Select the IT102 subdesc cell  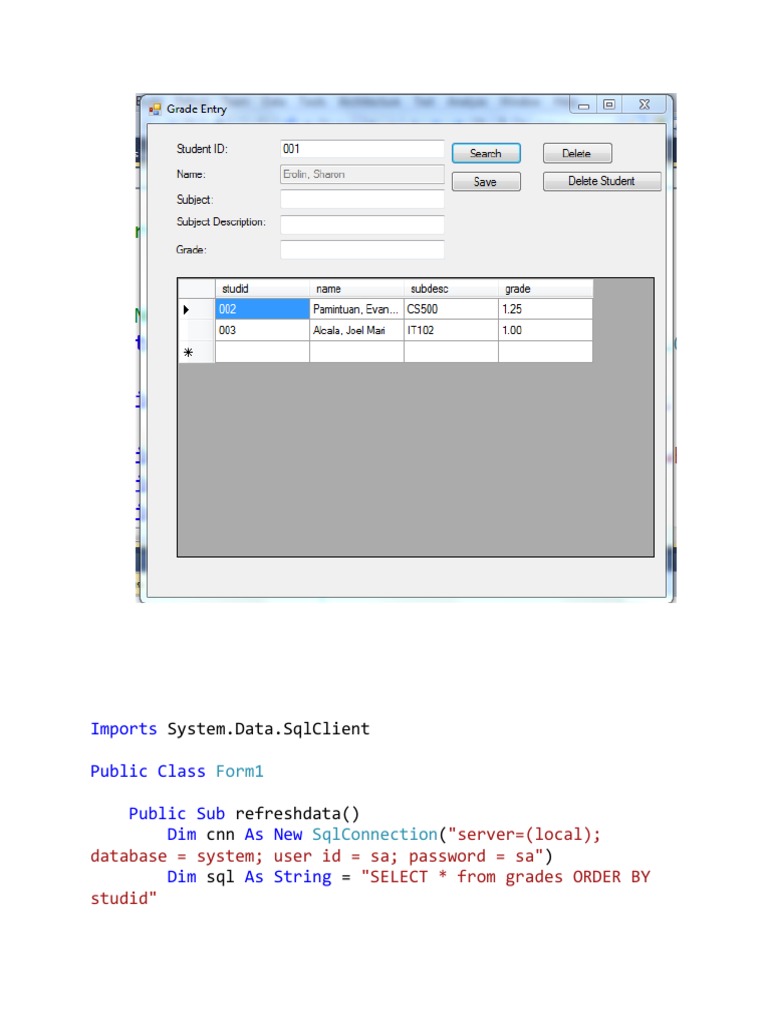[450, 330]
